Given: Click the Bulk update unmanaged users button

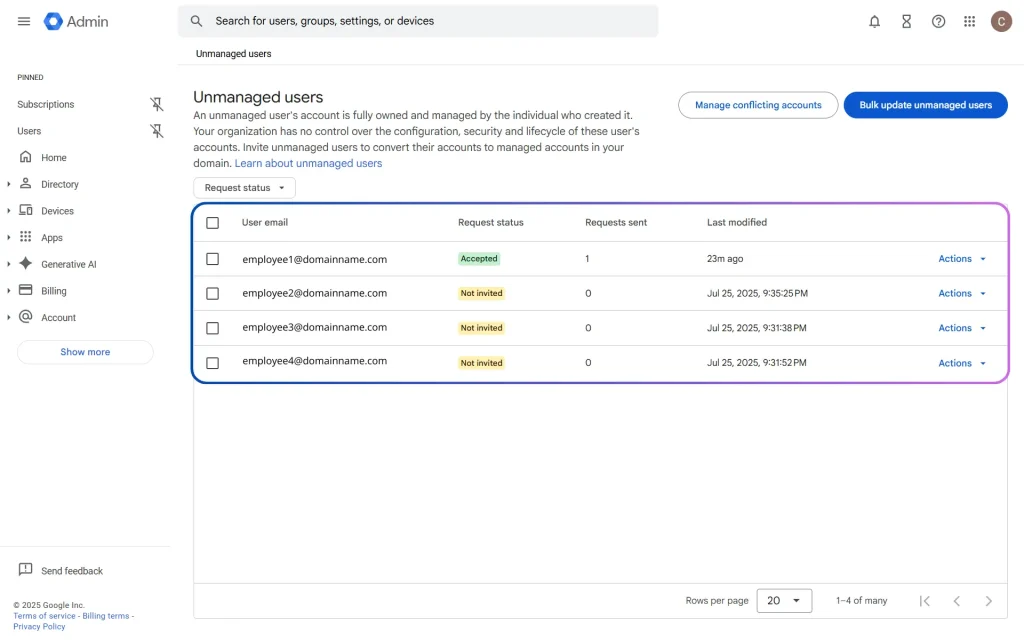Looking at the screenshot, I should pos(925,105).
